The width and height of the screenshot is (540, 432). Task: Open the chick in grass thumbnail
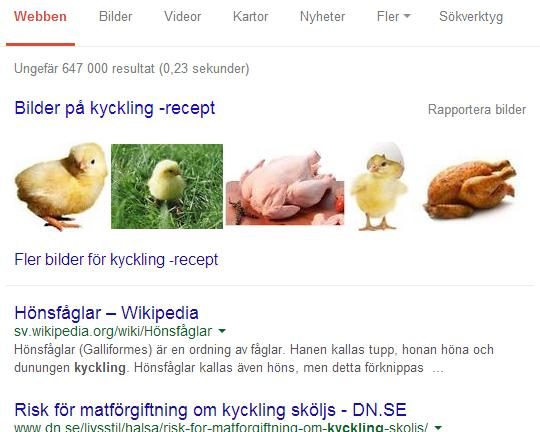167,186
